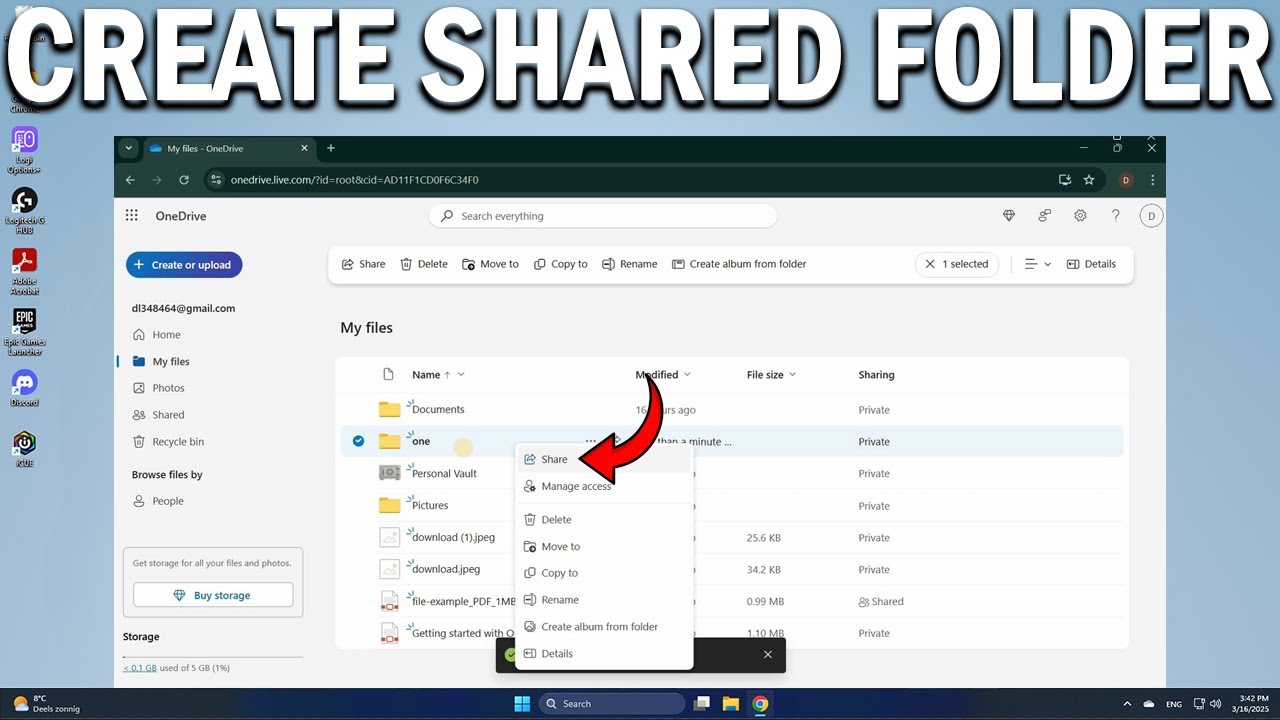
Task: Click Delete in the command bar
Action: click(x=424, y=264)
